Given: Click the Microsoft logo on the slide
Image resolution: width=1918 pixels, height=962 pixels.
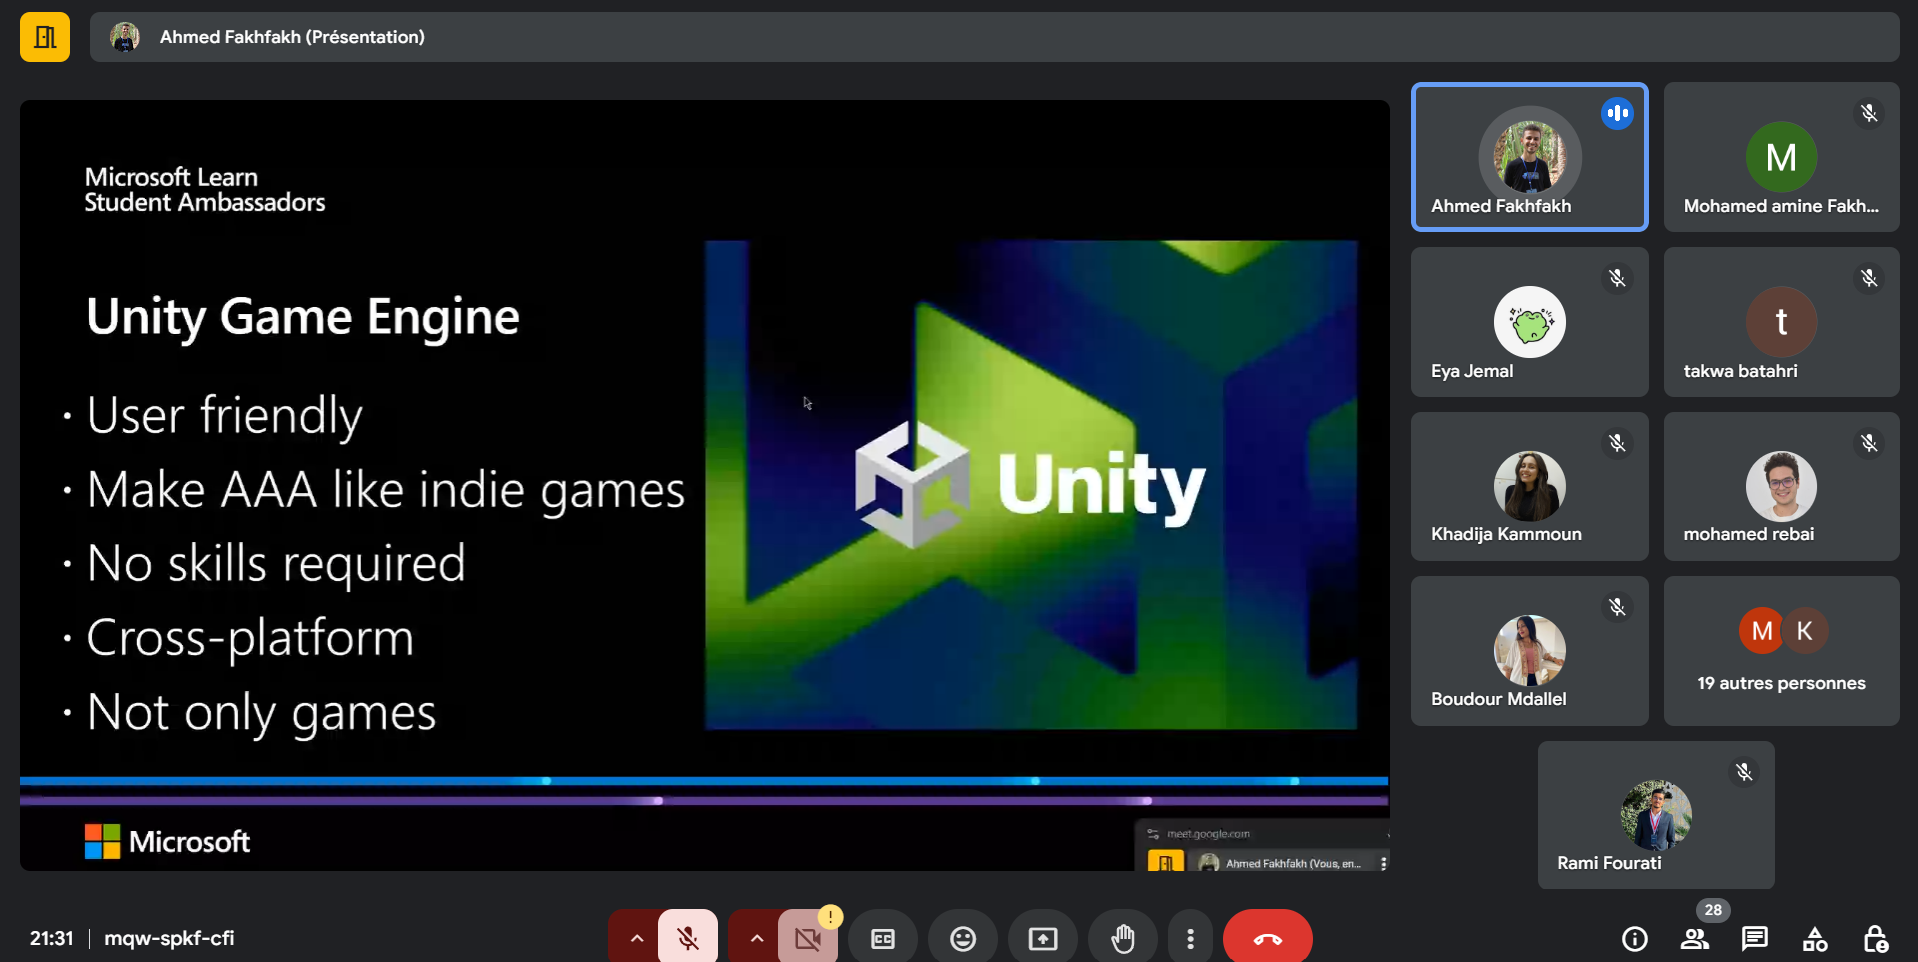Looking at the screenshot, I should tap(167, 842).
